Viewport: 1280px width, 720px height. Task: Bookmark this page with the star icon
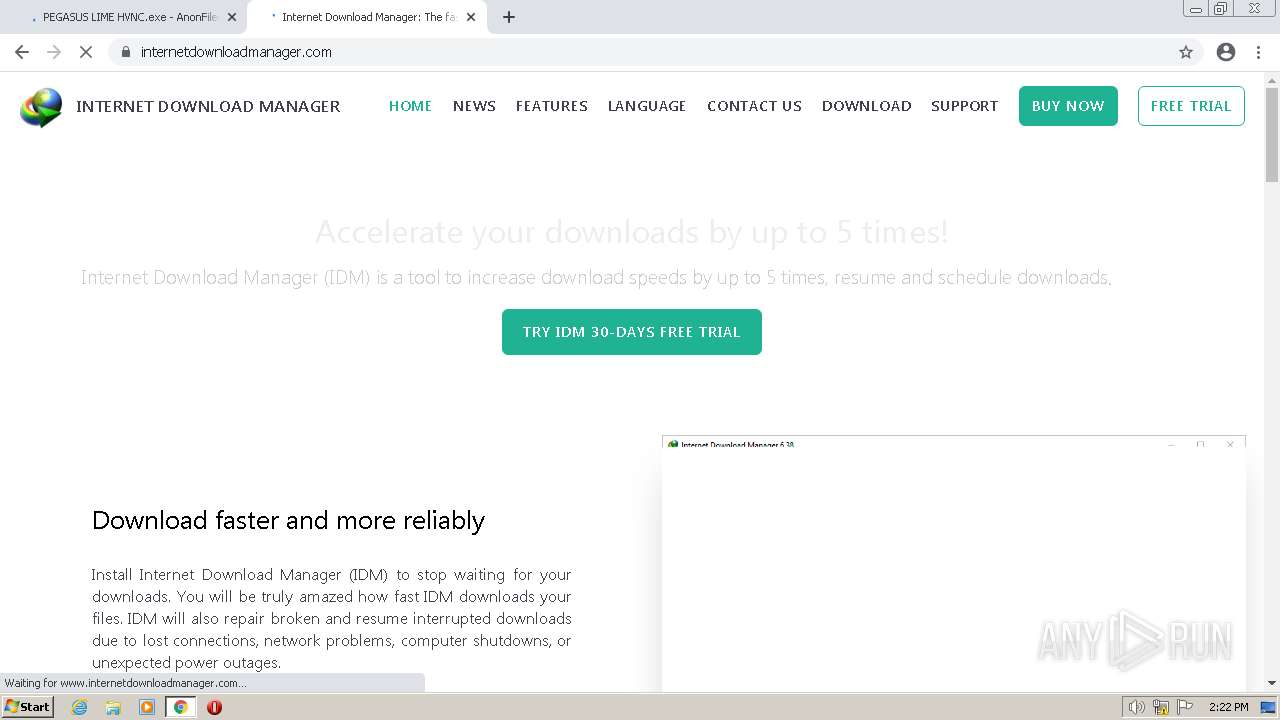1186,52
